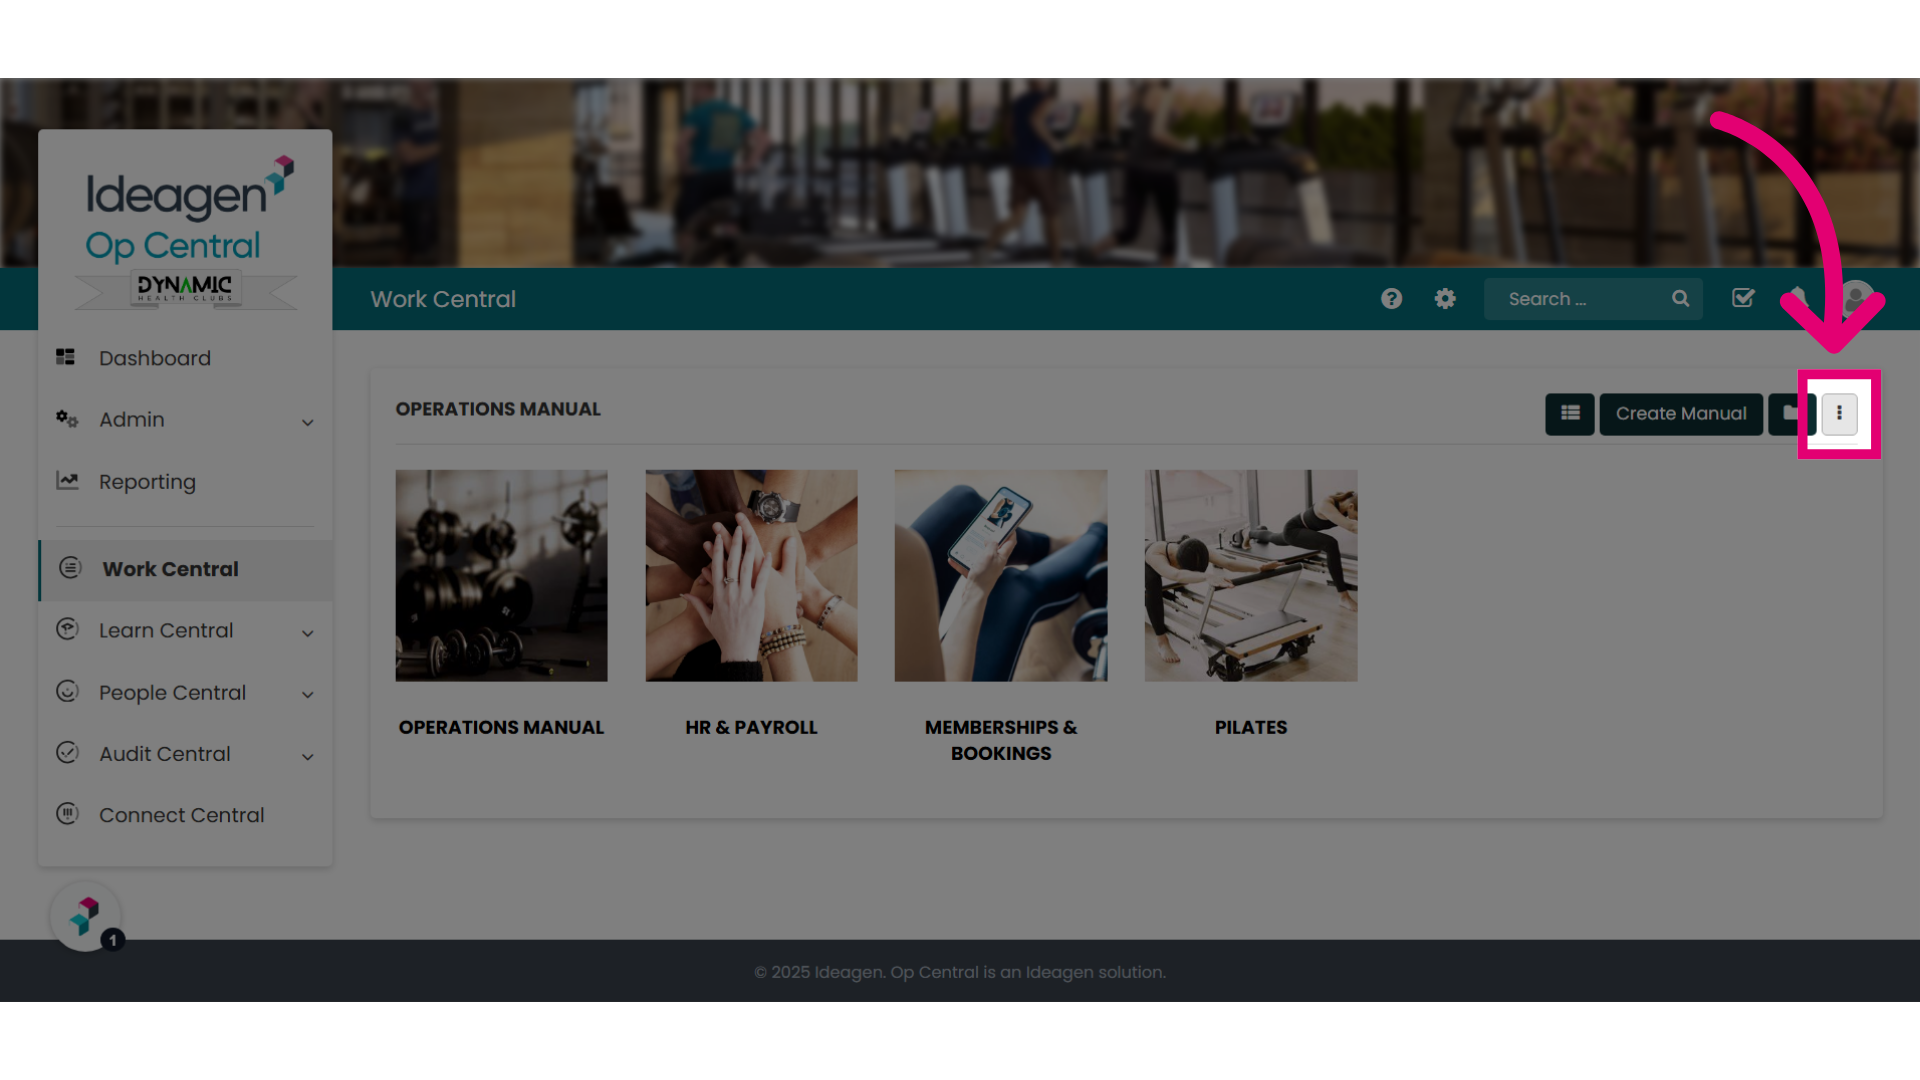Click the Learn Central circle icon

(67, 629)
